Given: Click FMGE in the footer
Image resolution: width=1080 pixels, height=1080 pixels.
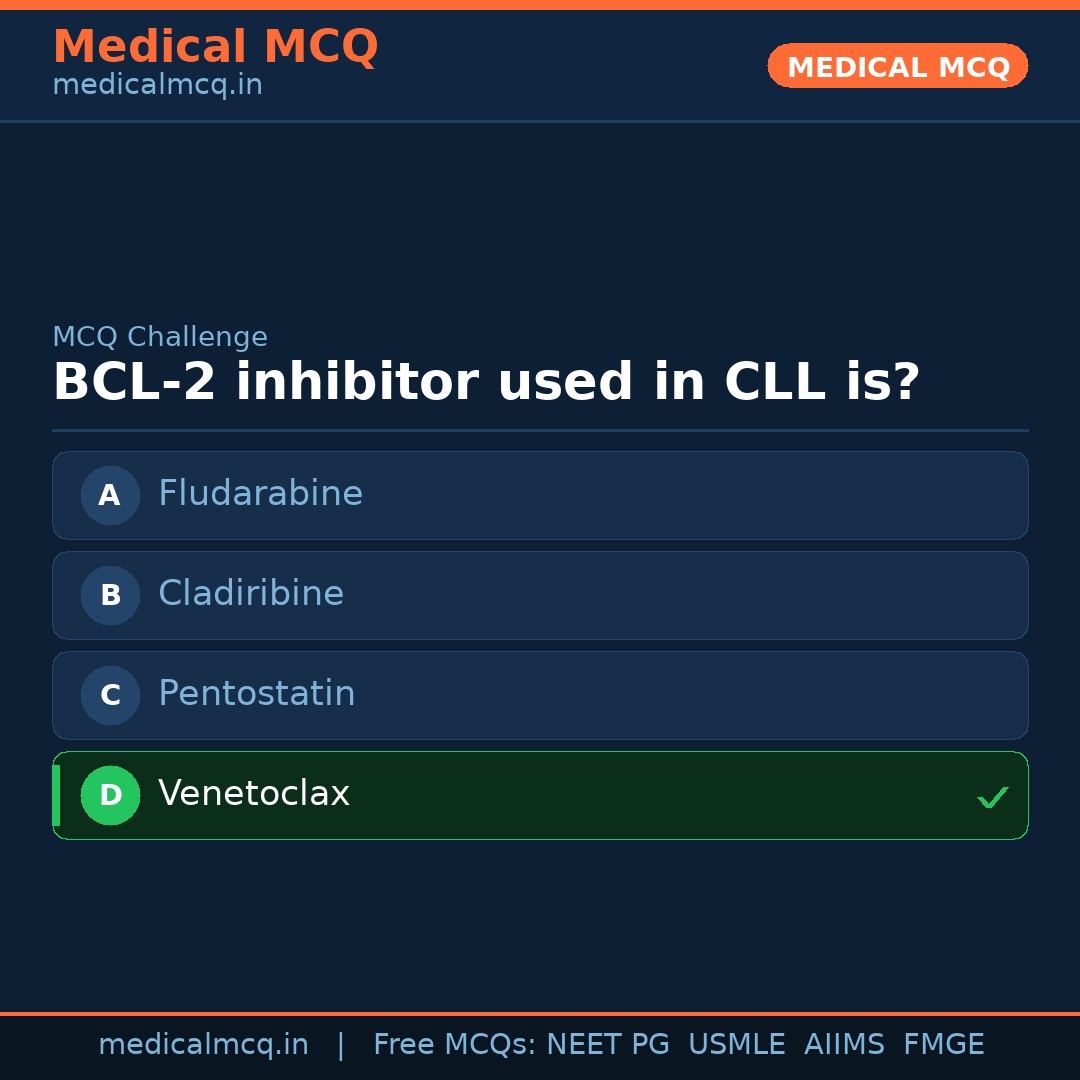Looking at the screenshot, I should [x=944, y=1045].
